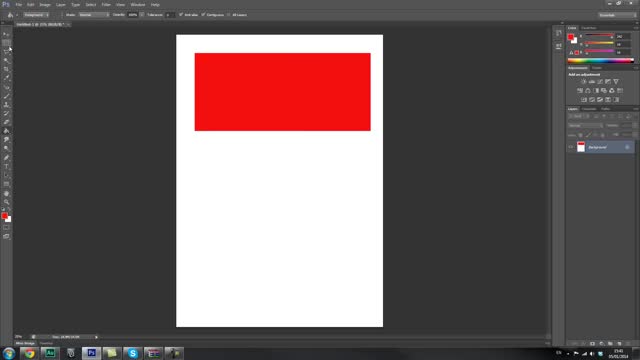Toggle Quick Mask mode in toolbox

click(6, 228)
